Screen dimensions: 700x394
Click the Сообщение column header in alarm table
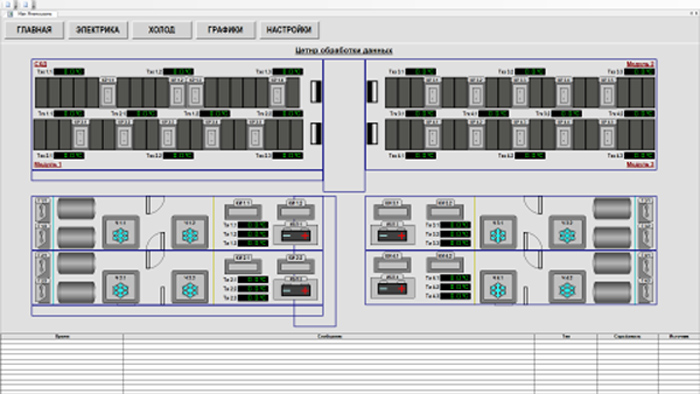click(329, 336)
